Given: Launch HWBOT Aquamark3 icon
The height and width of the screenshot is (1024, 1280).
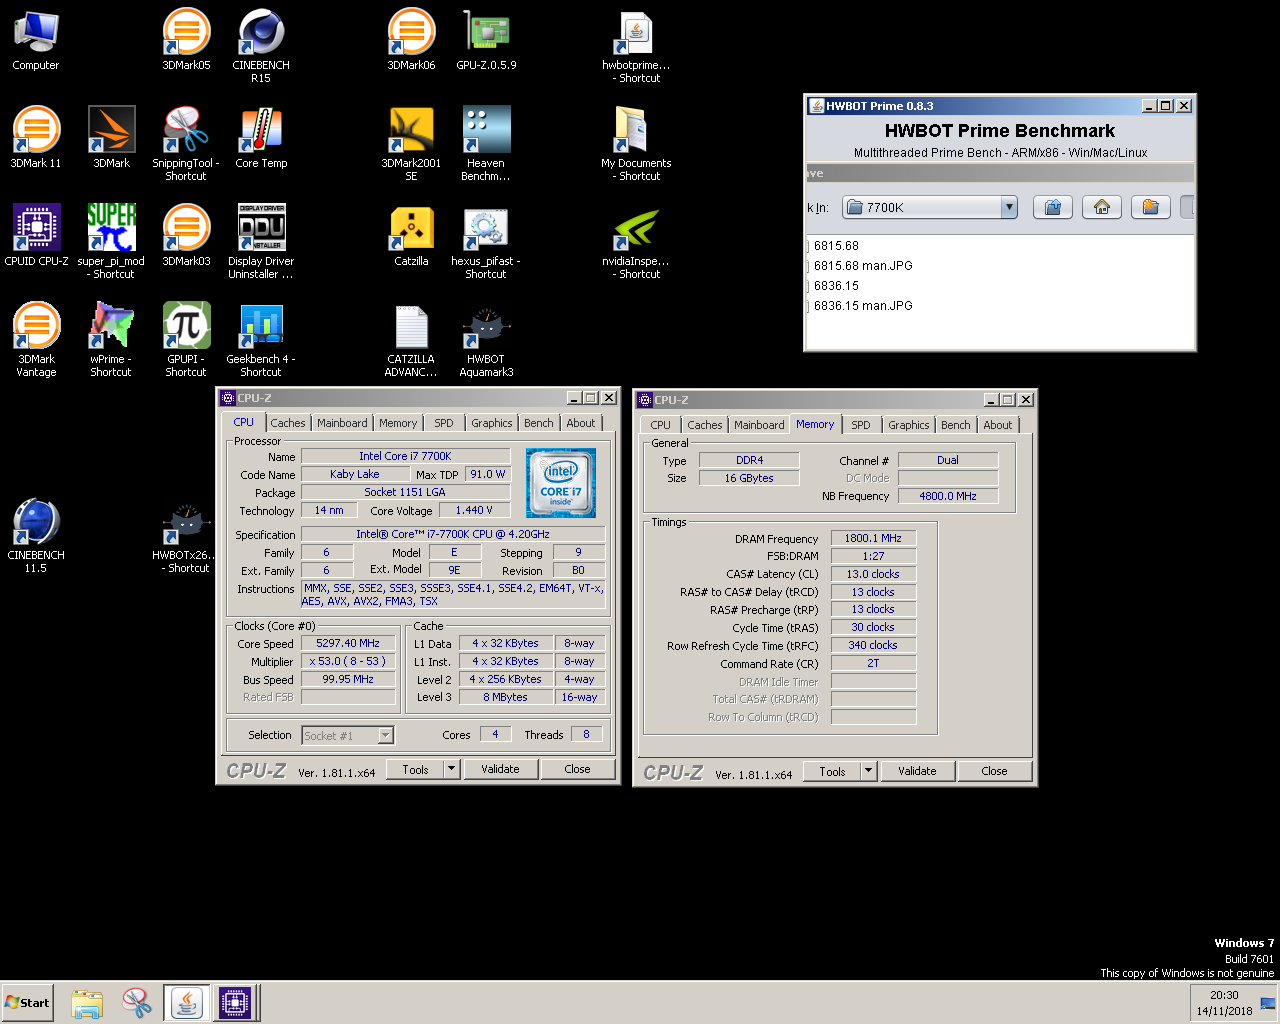Looking at the screenshot, I should pos(486,340).
